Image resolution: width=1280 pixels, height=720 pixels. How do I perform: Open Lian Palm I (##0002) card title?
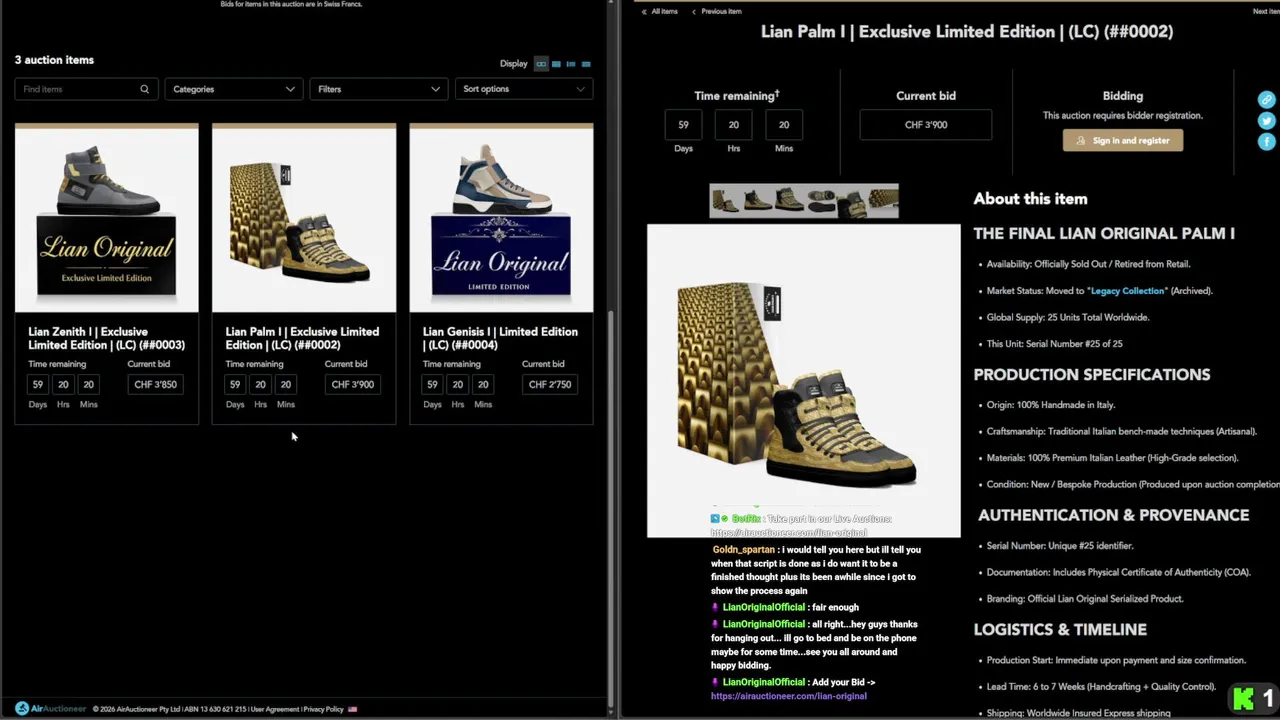pos(302,338)
